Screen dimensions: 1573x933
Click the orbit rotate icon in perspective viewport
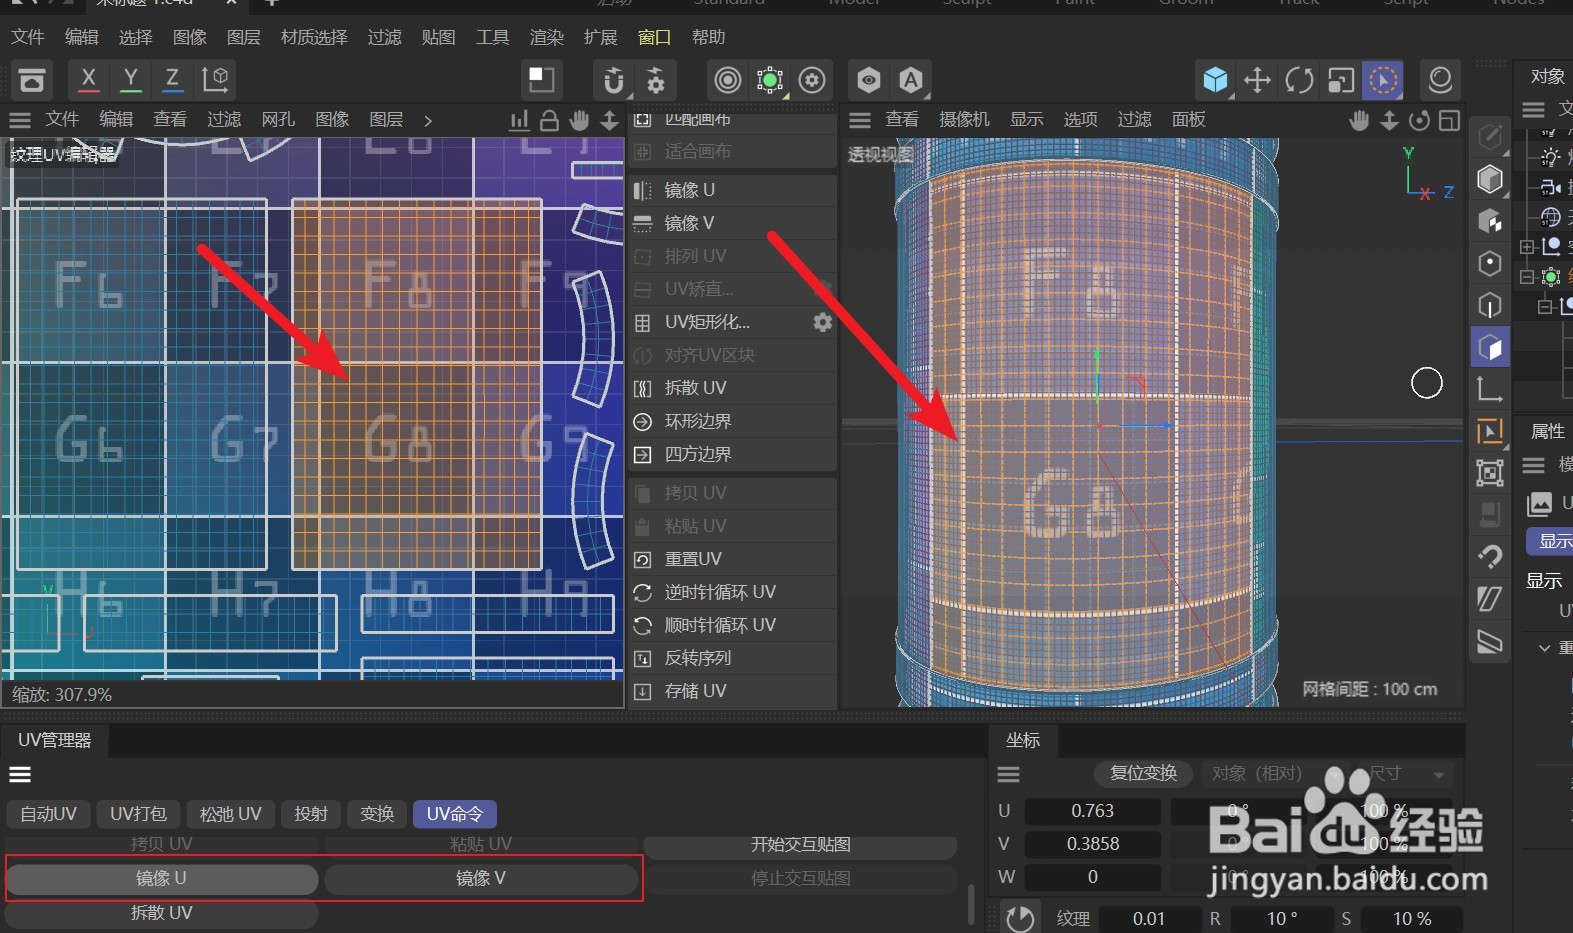pyautogui.click(x=1419, y=120)
